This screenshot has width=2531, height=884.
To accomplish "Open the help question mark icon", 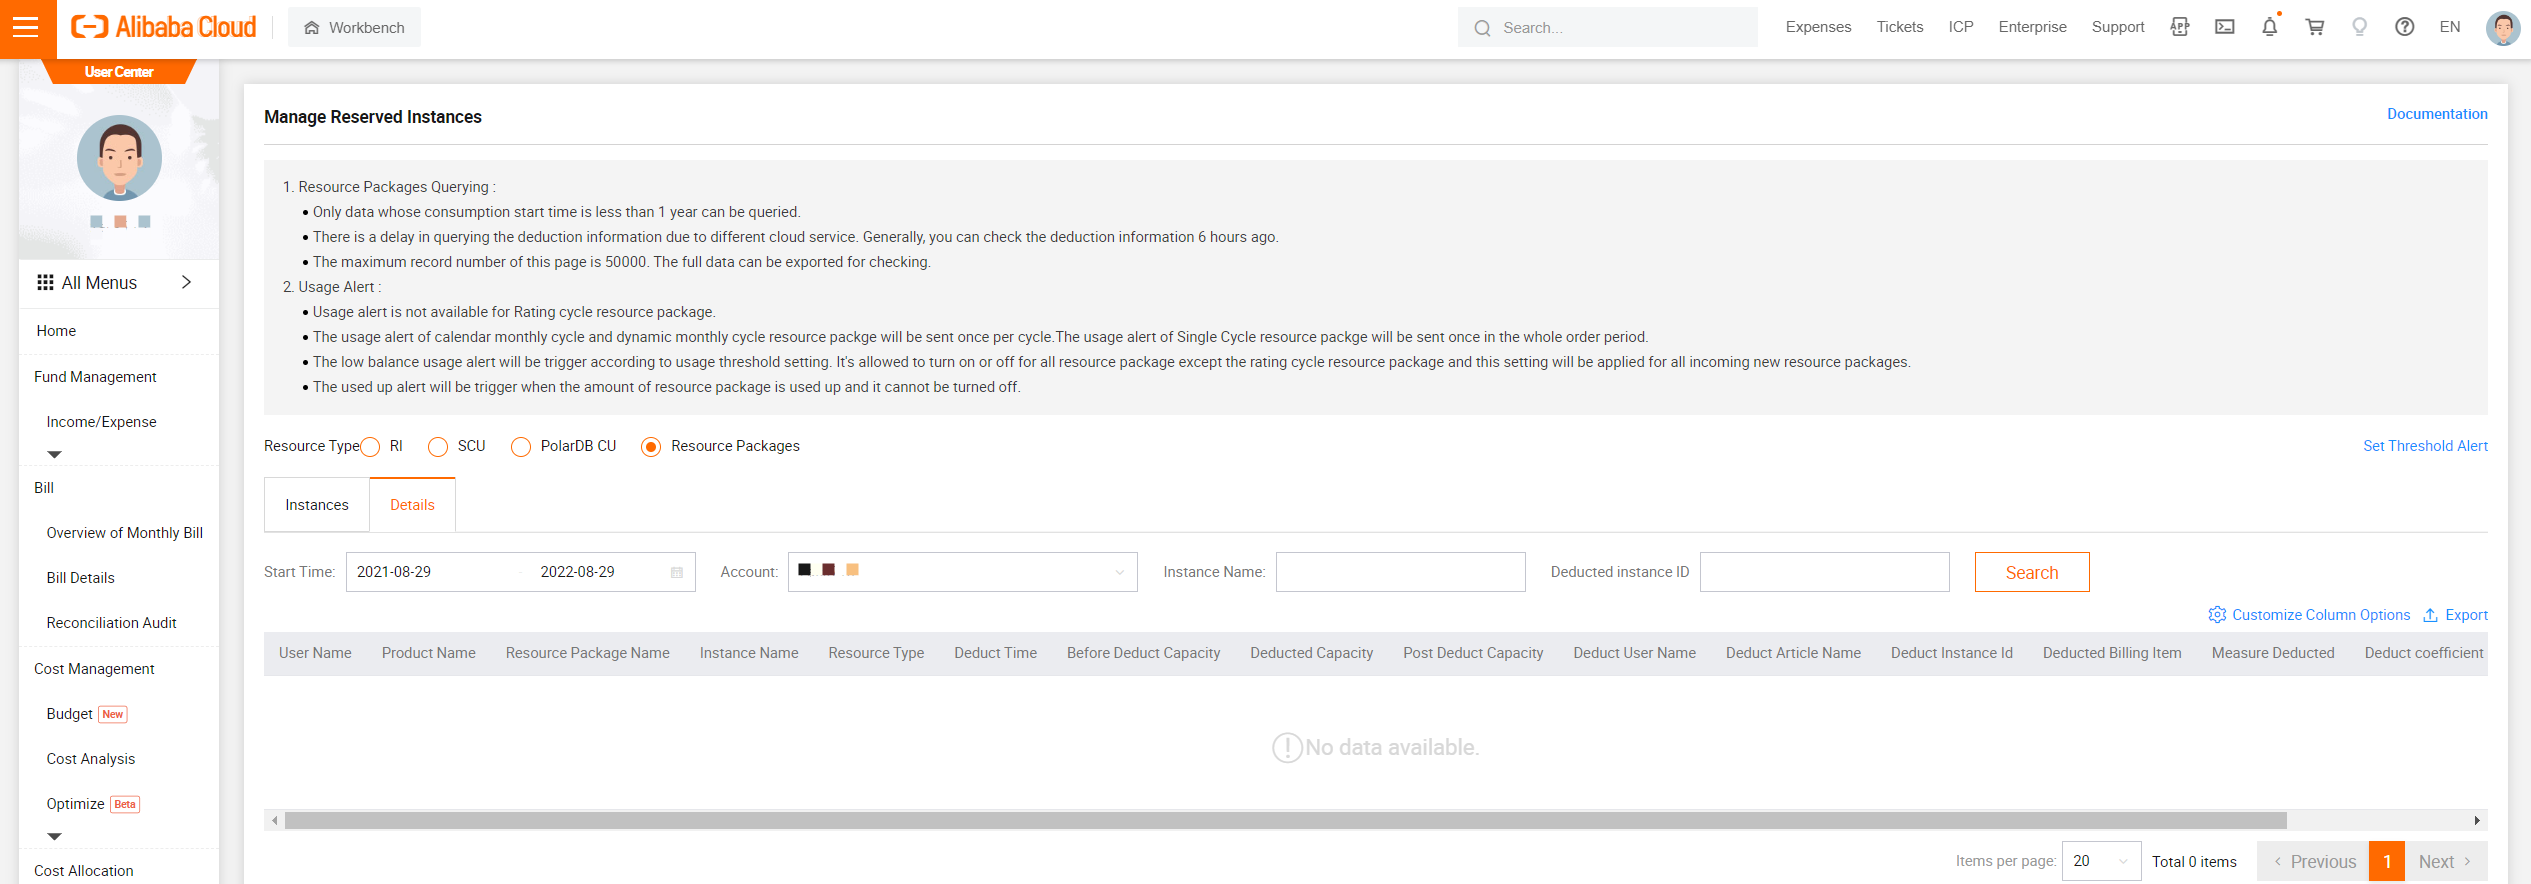I will pos(2405,27).
